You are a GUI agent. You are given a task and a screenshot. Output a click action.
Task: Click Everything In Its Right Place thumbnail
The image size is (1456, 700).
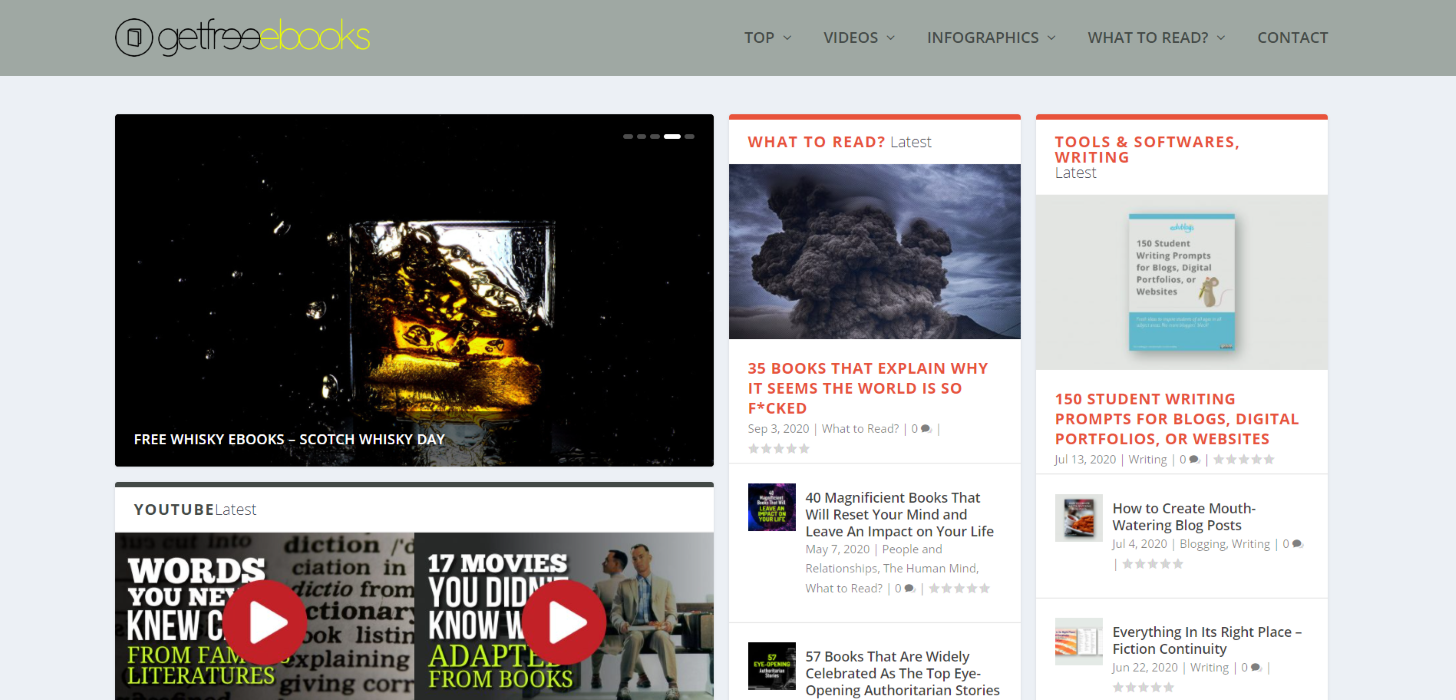click(1078, 641)
